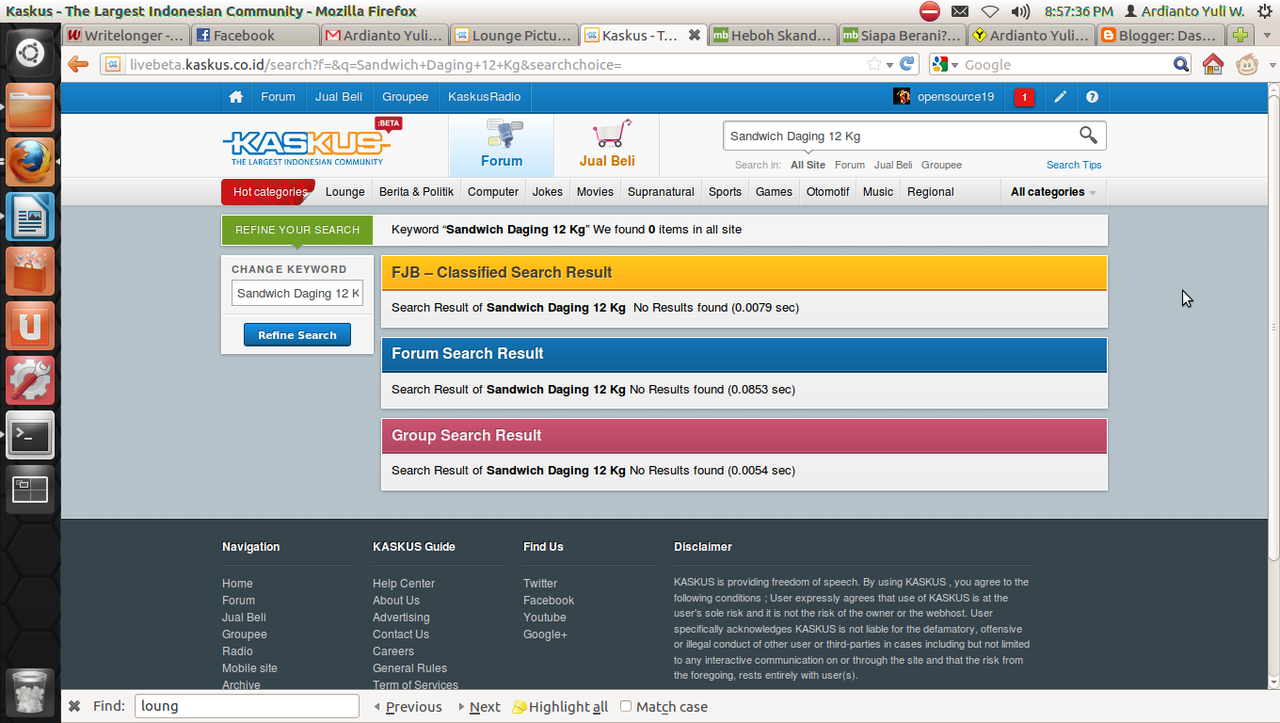Click the mail envelope indicator
This screenshot has width=1280, height=723.
point(960,11)
